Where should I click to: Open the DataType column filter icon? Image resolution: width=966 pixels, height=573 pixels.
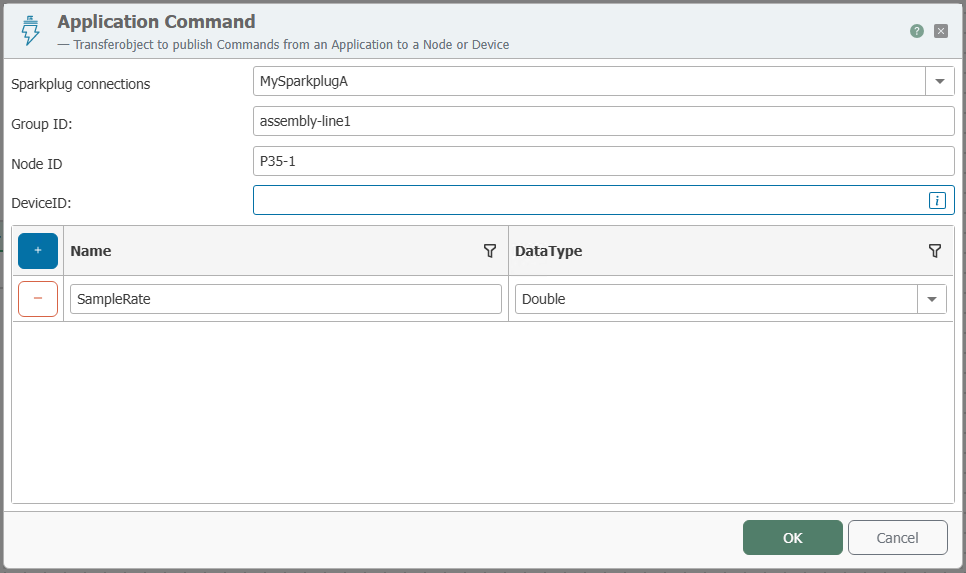tap(935, 251)
